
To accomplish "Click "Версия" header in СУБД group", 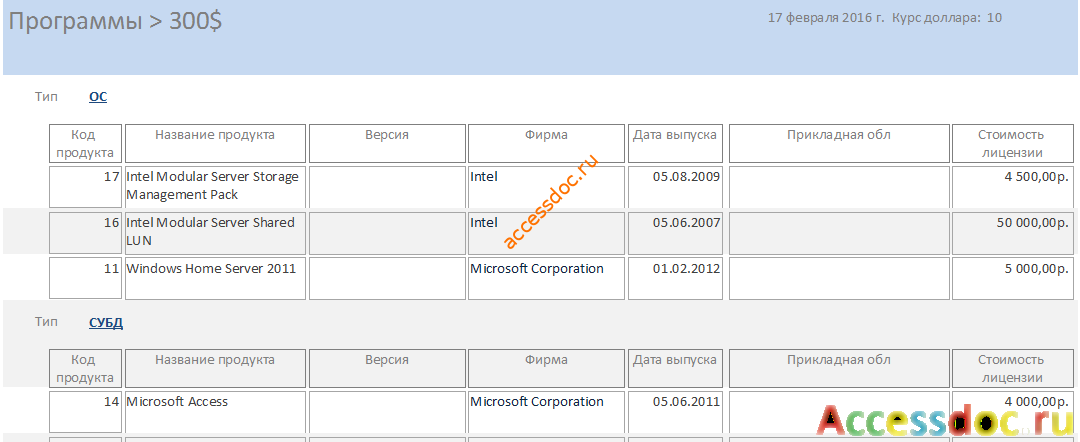I will (387, 368).
